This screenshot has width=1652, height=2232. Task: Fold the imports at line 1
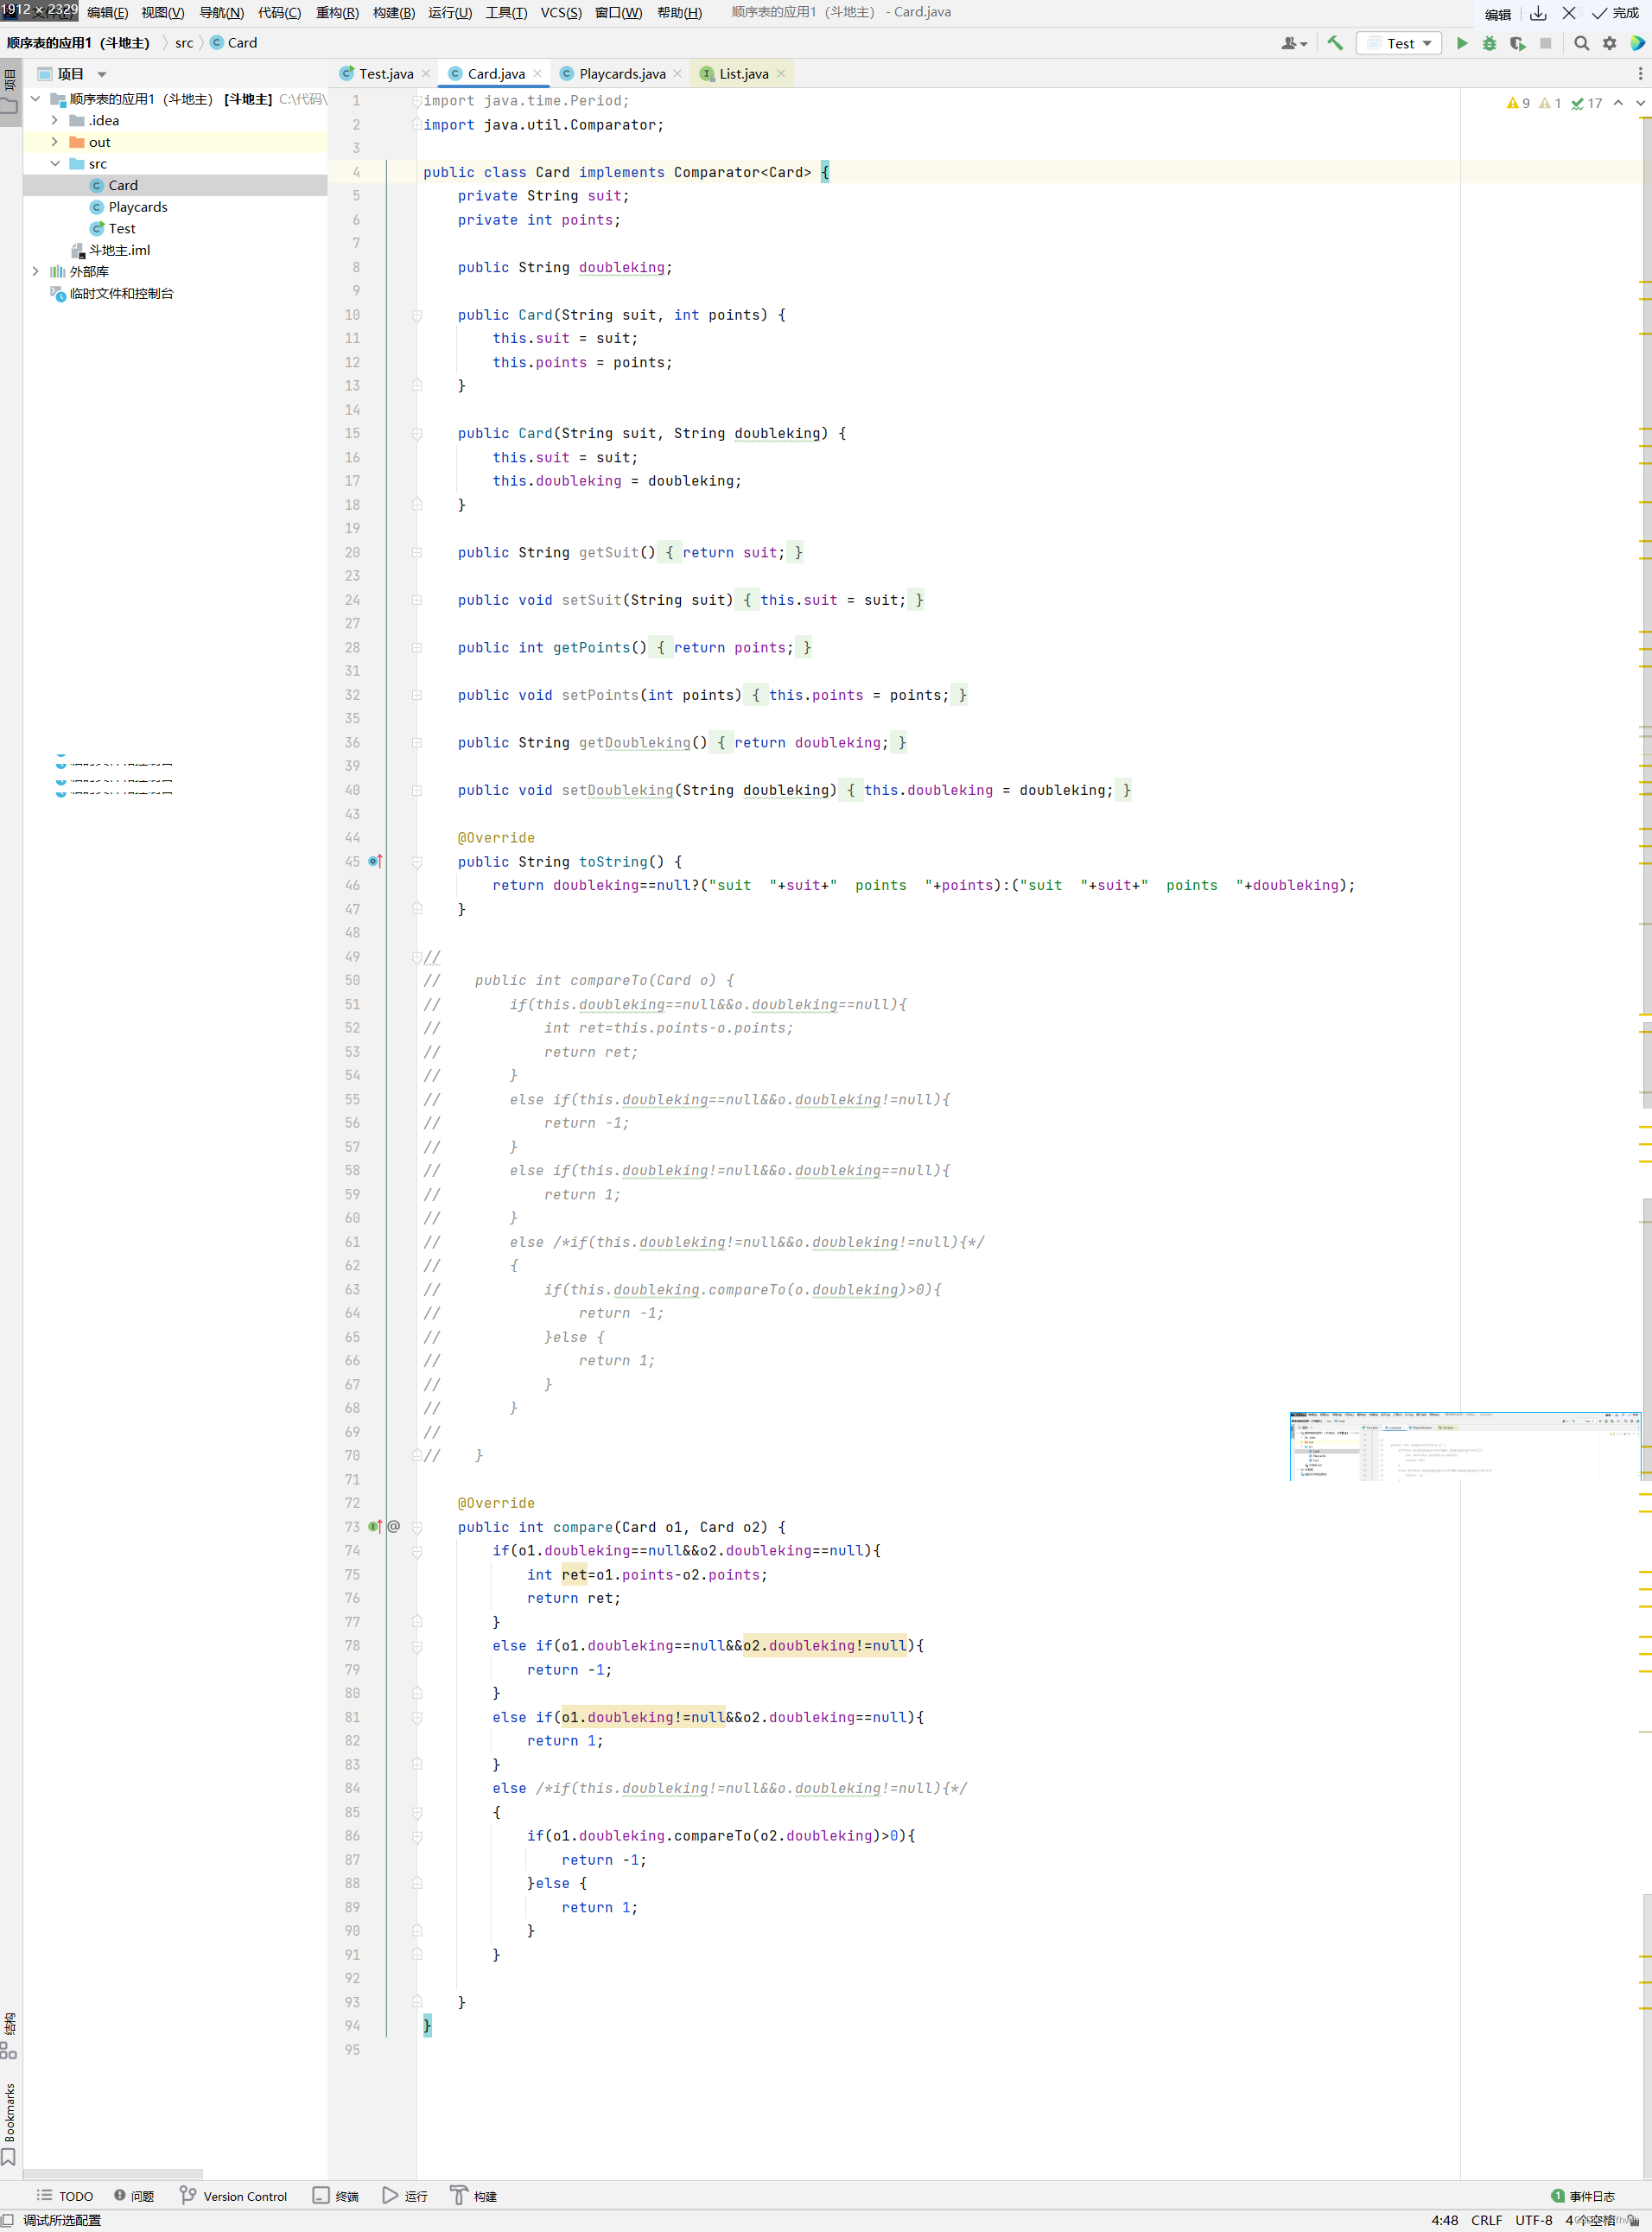[x=417, y=101]
